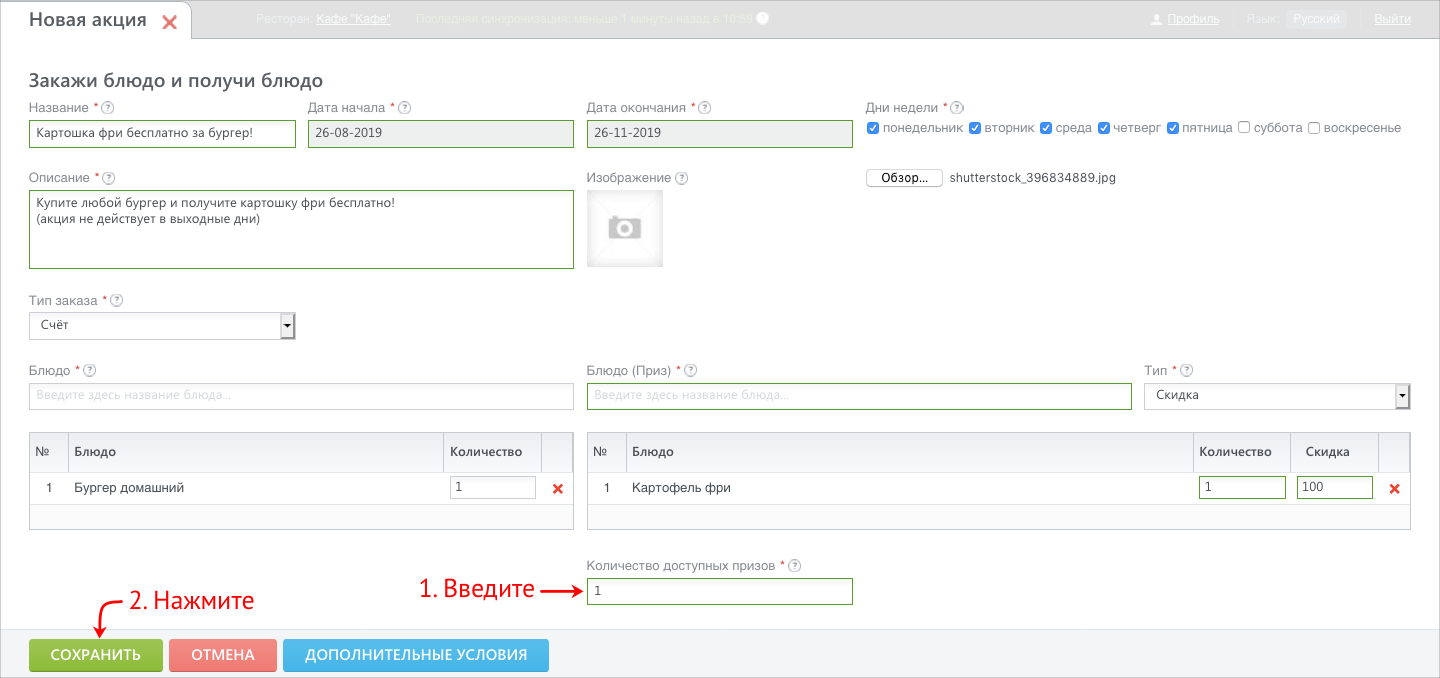Open help icon next to Блюдо label
1440x678 pixels.
point(90,370)
